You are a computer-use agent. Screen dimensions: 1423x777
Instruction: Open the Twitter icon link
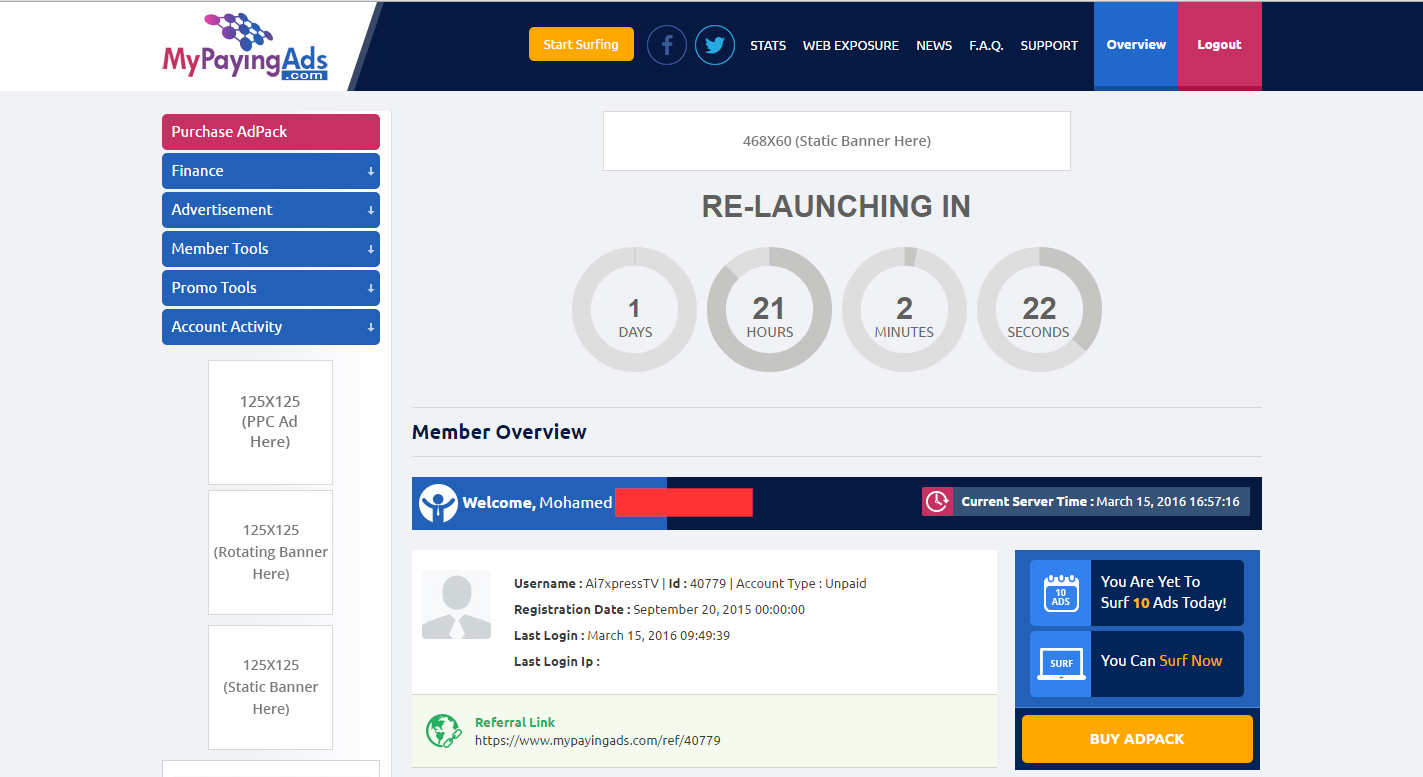click(715, 45)
